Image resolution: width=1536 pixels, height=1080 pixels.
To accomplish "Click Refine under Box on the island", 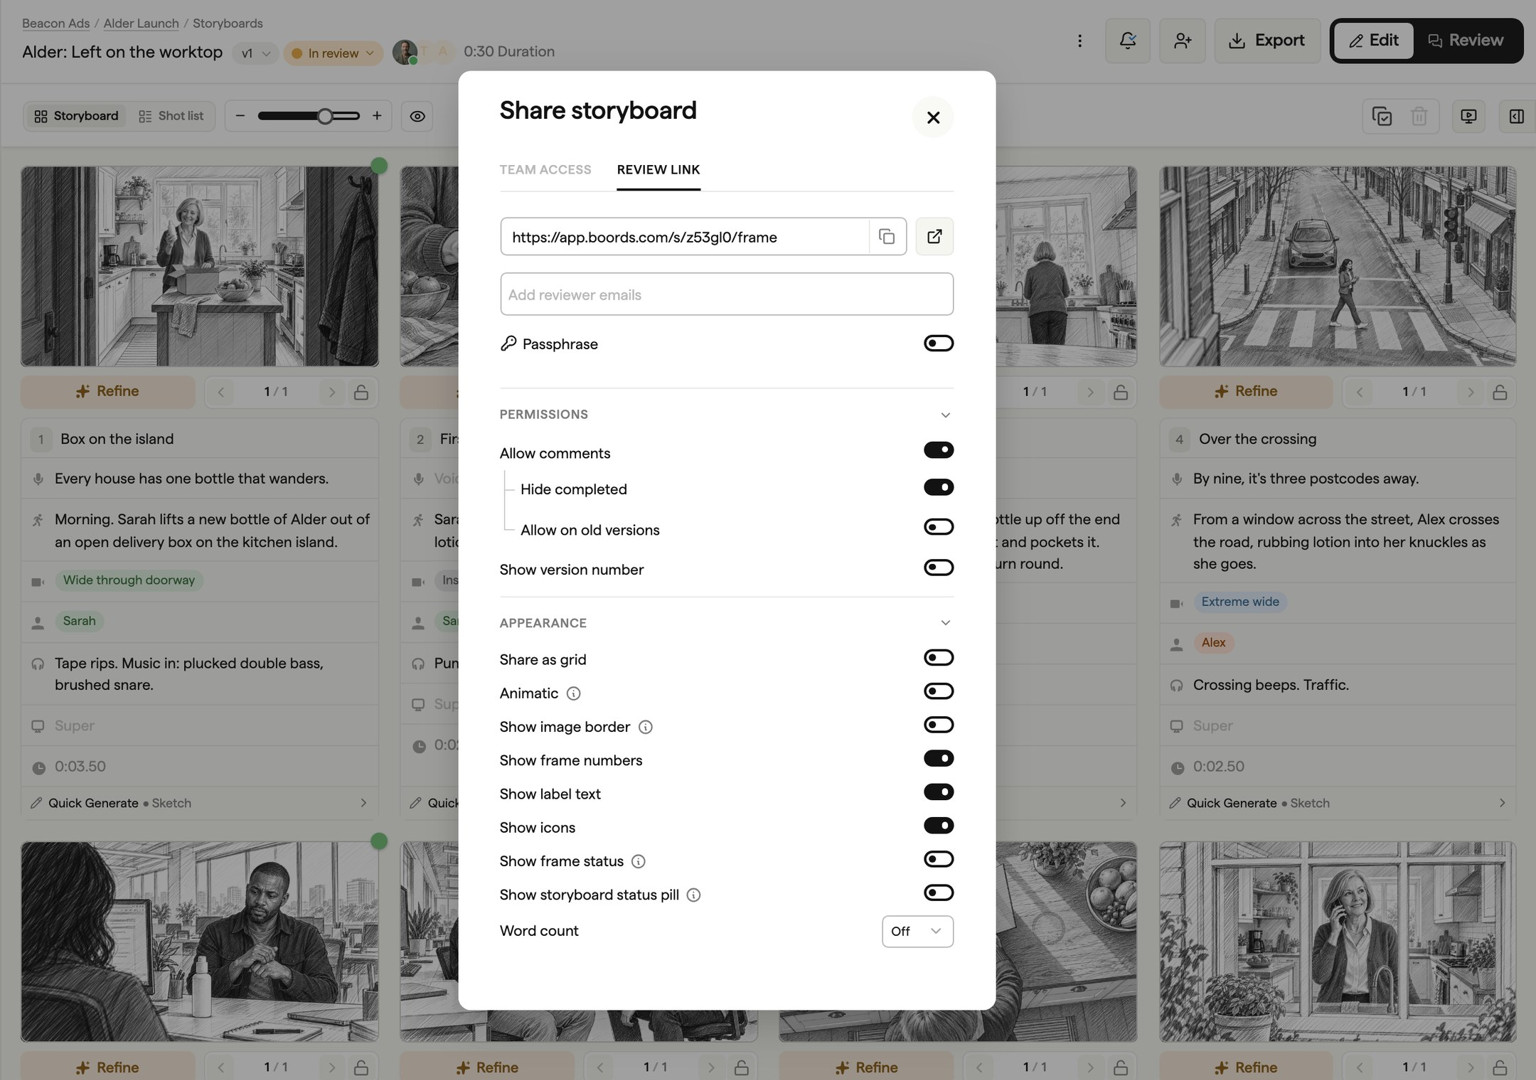I will pyautogui.click(x=108, y=392).
